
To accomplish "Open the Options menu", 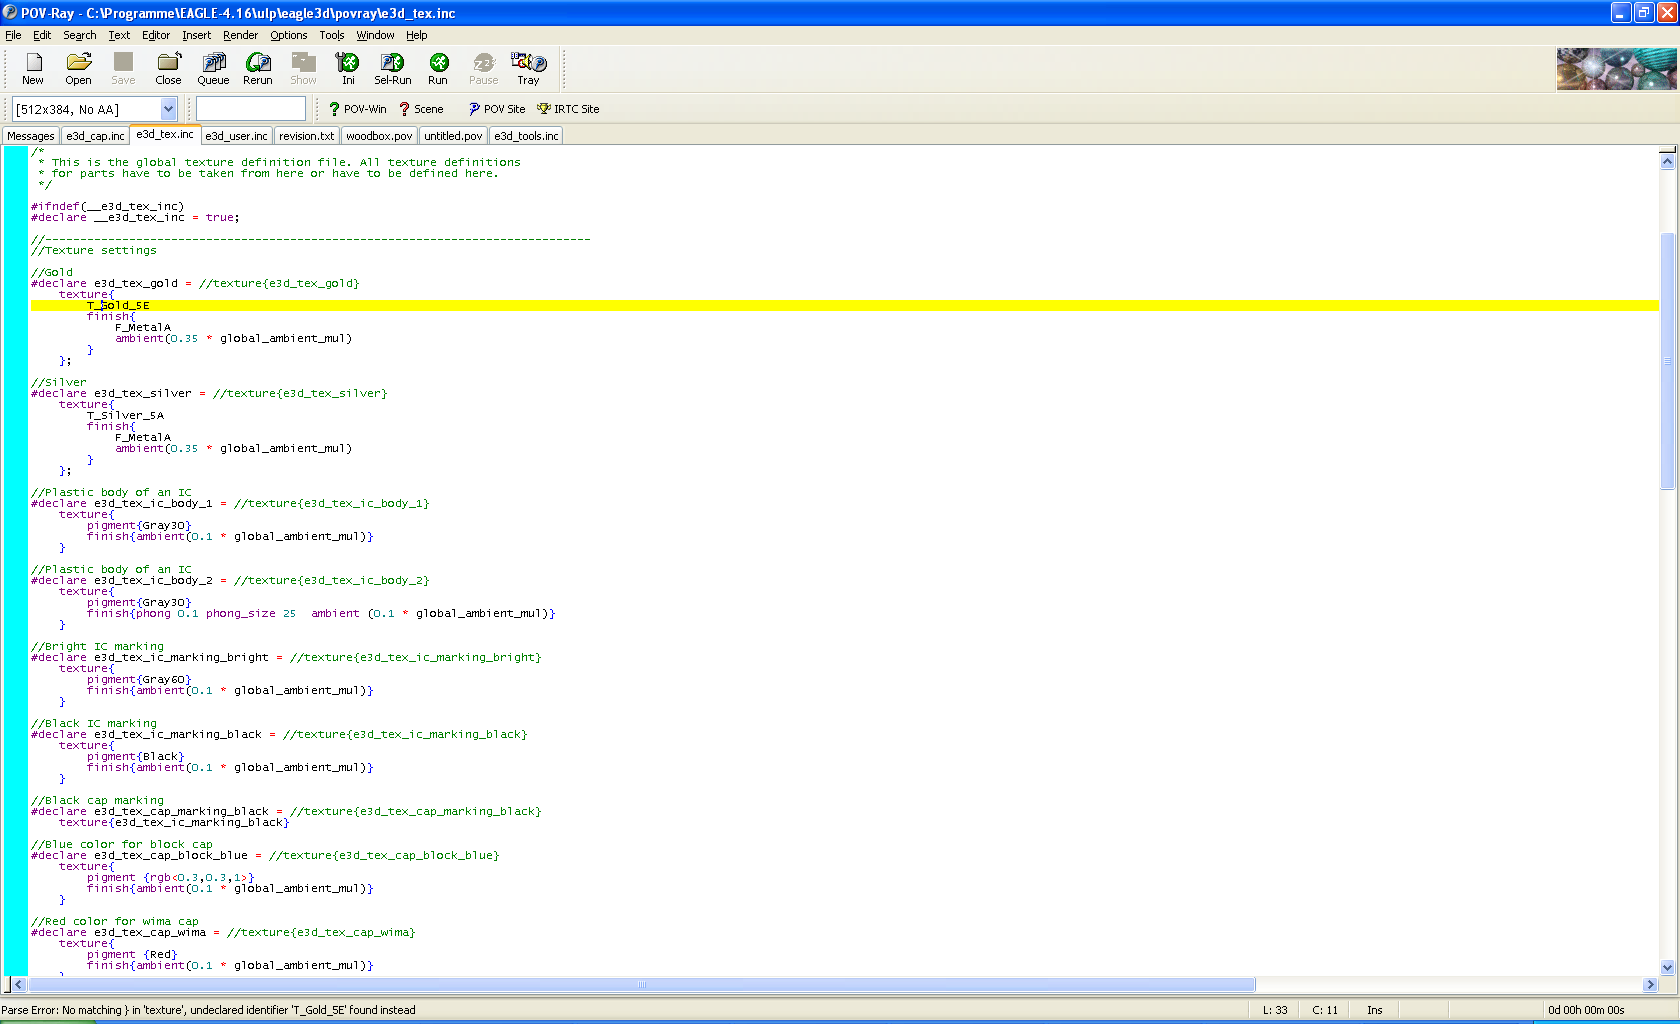I will tap(289, 35).
